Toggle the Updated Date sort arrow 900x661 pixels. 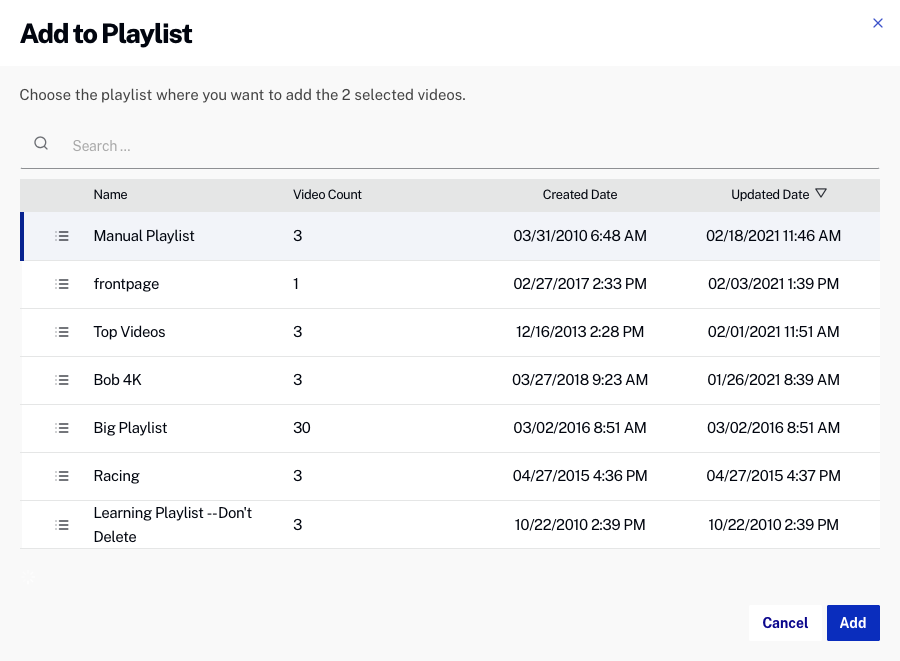[x=821, y=194]
